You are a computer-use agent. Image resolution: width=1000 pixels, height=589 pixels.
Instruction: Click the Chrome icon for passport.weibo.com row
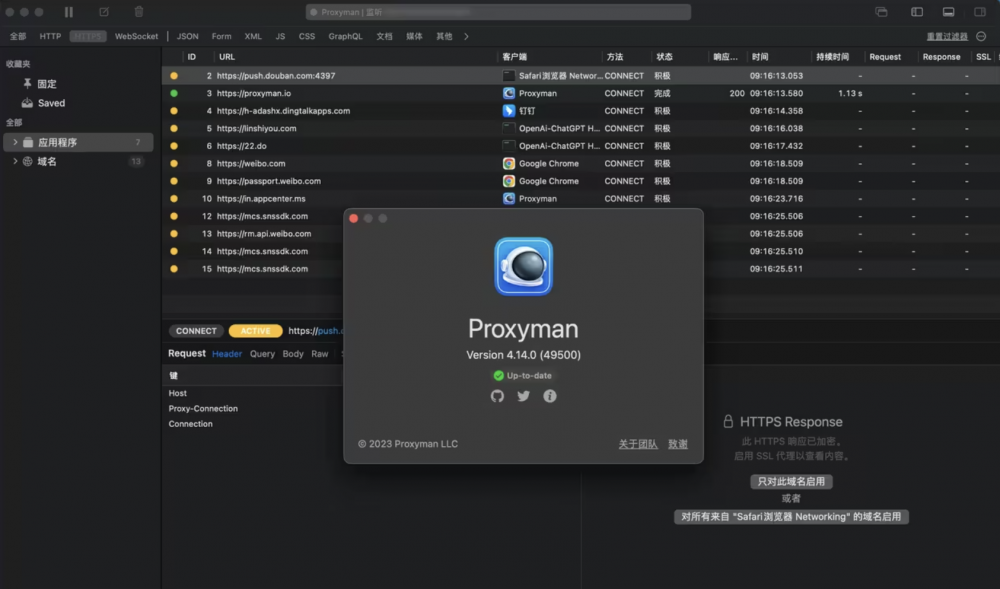(509, 181)
